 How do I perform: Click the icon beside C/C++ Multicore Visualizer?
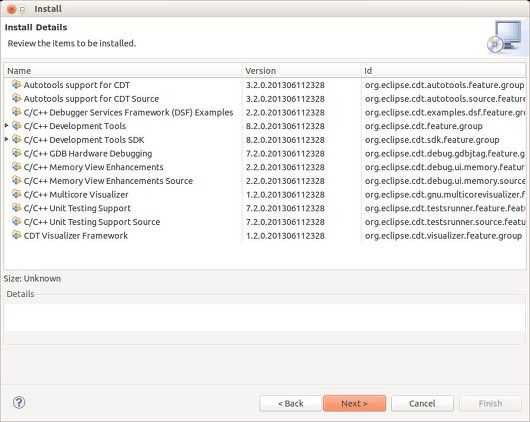(x=16, y=194)
